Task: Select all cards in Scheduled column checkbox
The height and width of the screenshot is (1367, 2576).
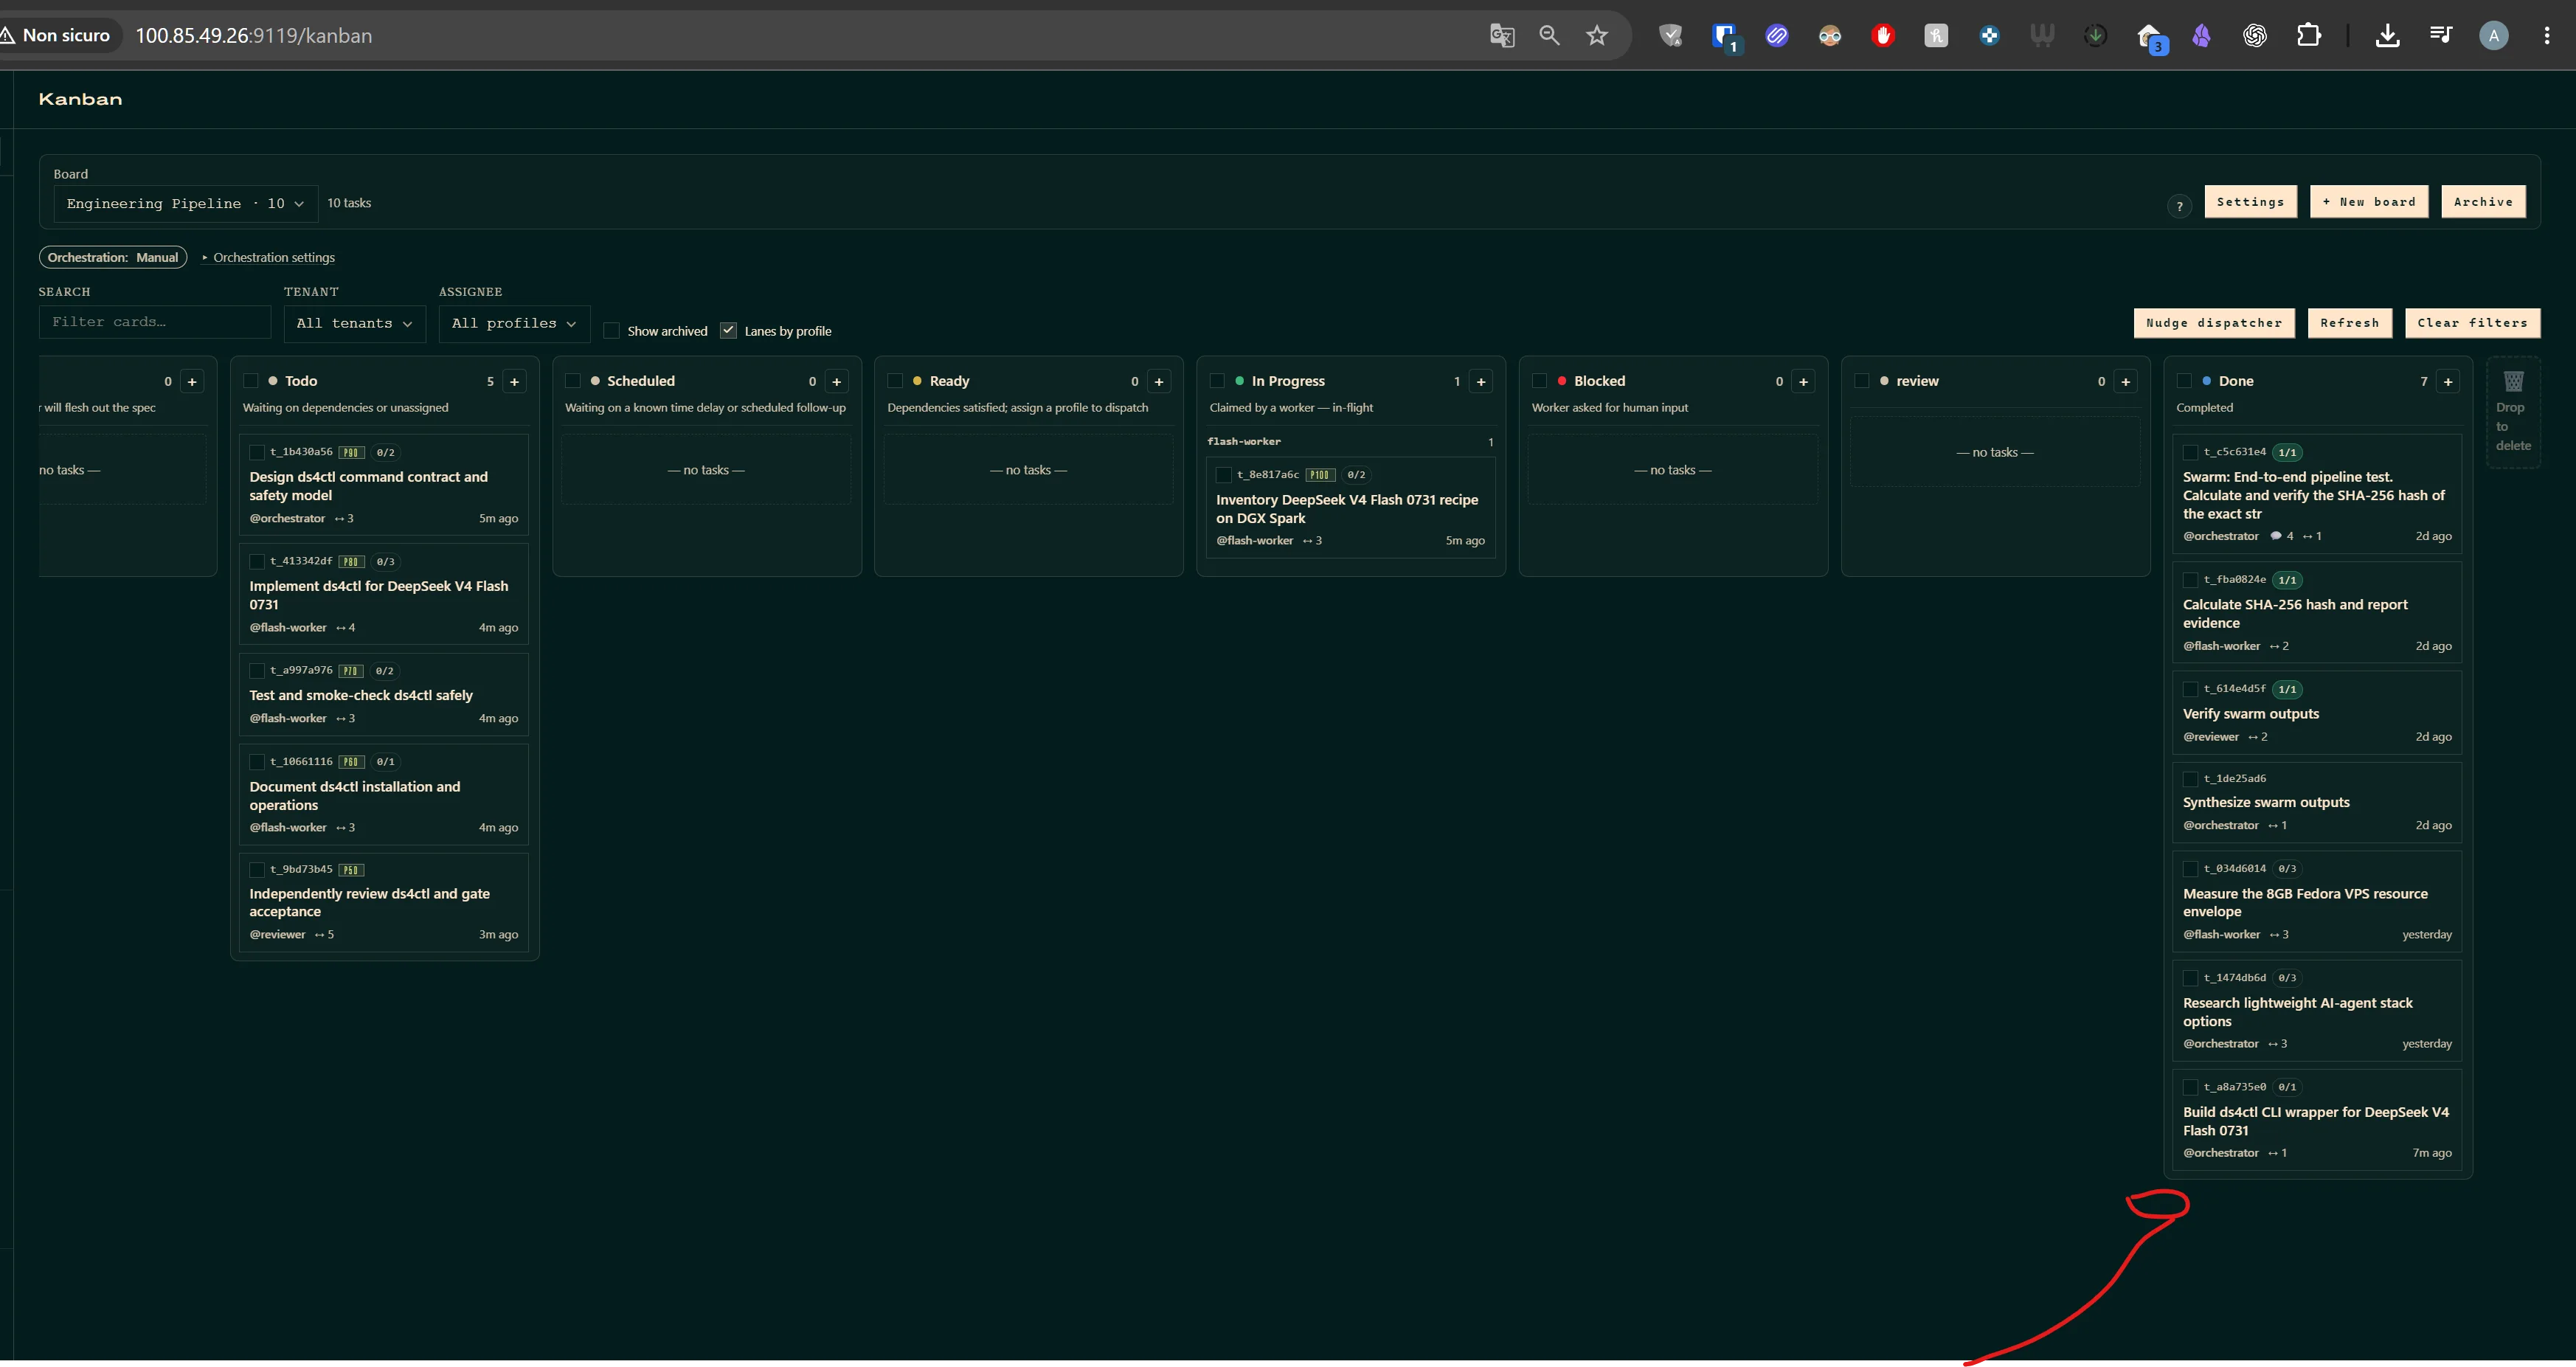Action: (x=573, y=381)
